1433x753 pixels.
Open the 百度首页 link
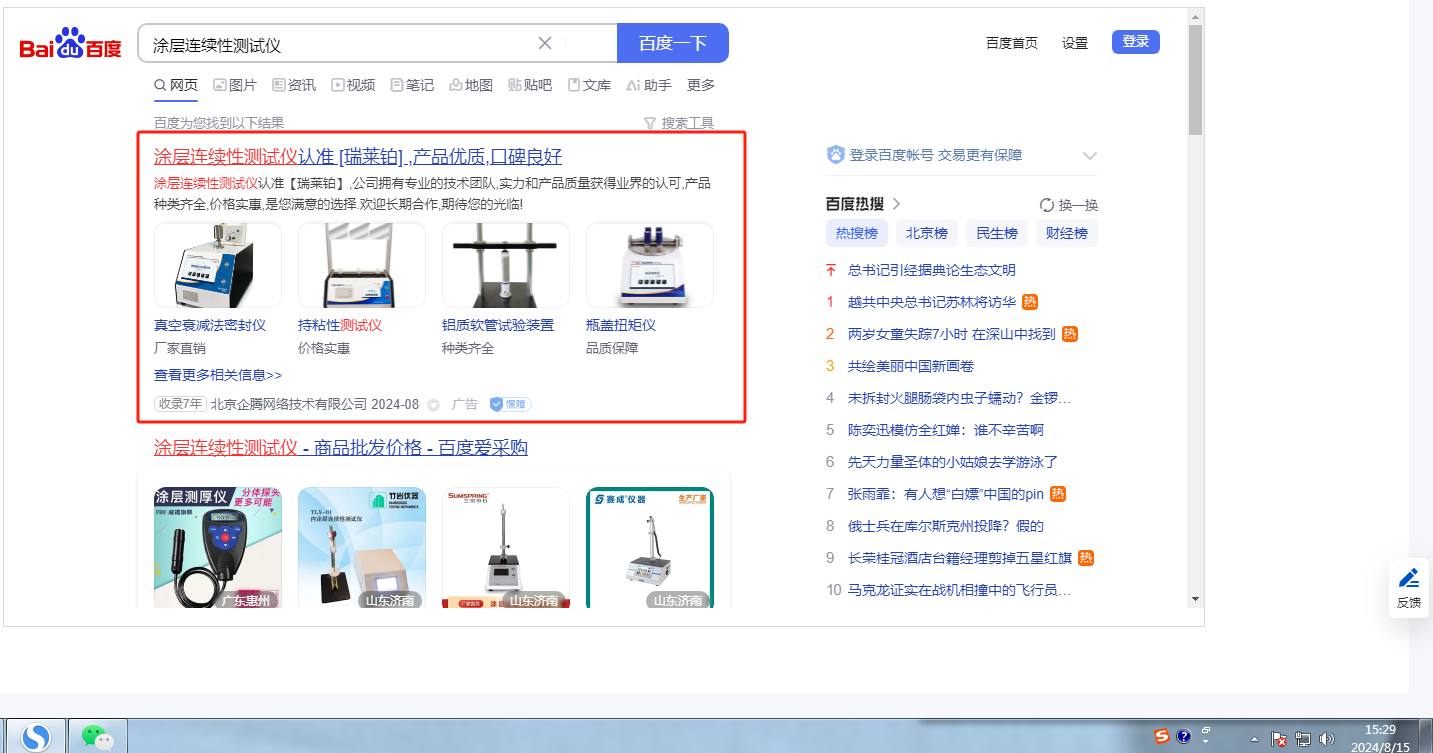pyautogui.click(x=1012, y=43)
